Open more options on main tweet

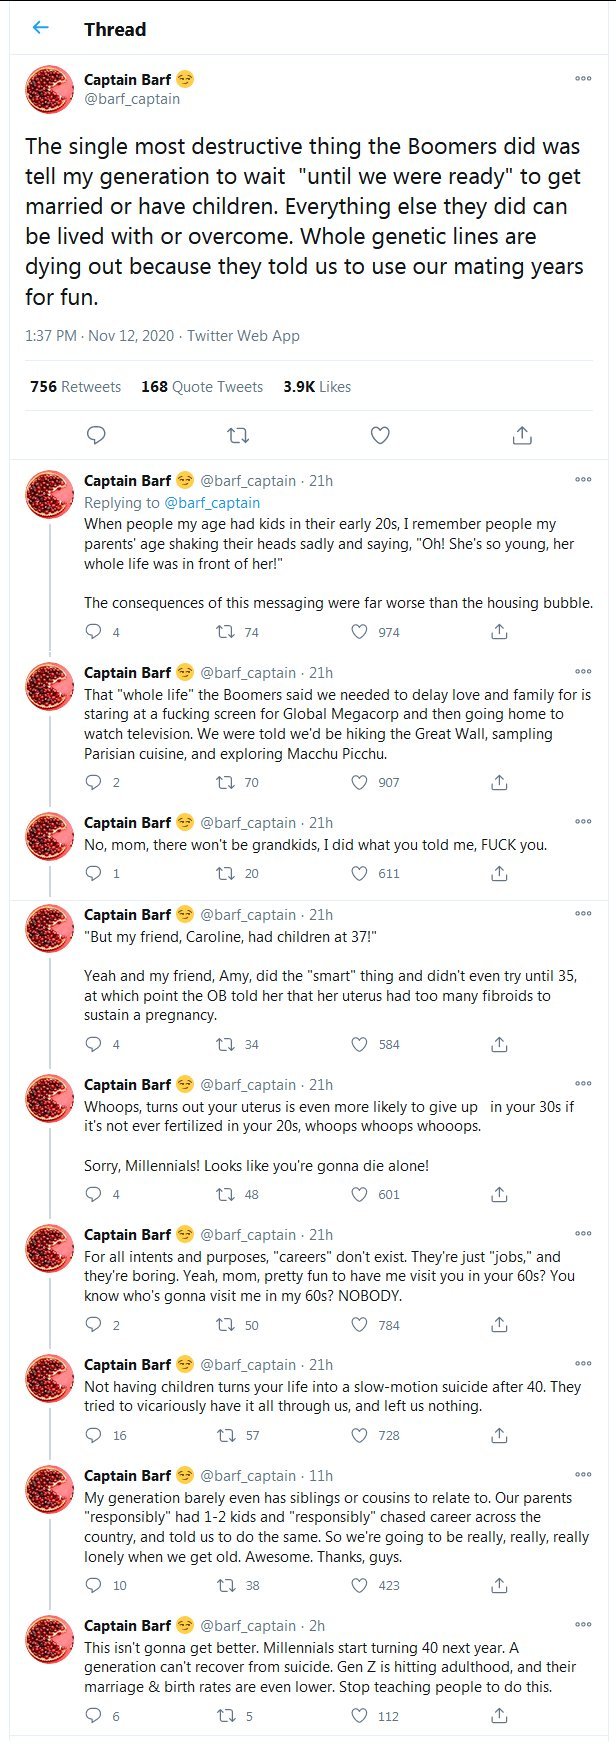583,78
